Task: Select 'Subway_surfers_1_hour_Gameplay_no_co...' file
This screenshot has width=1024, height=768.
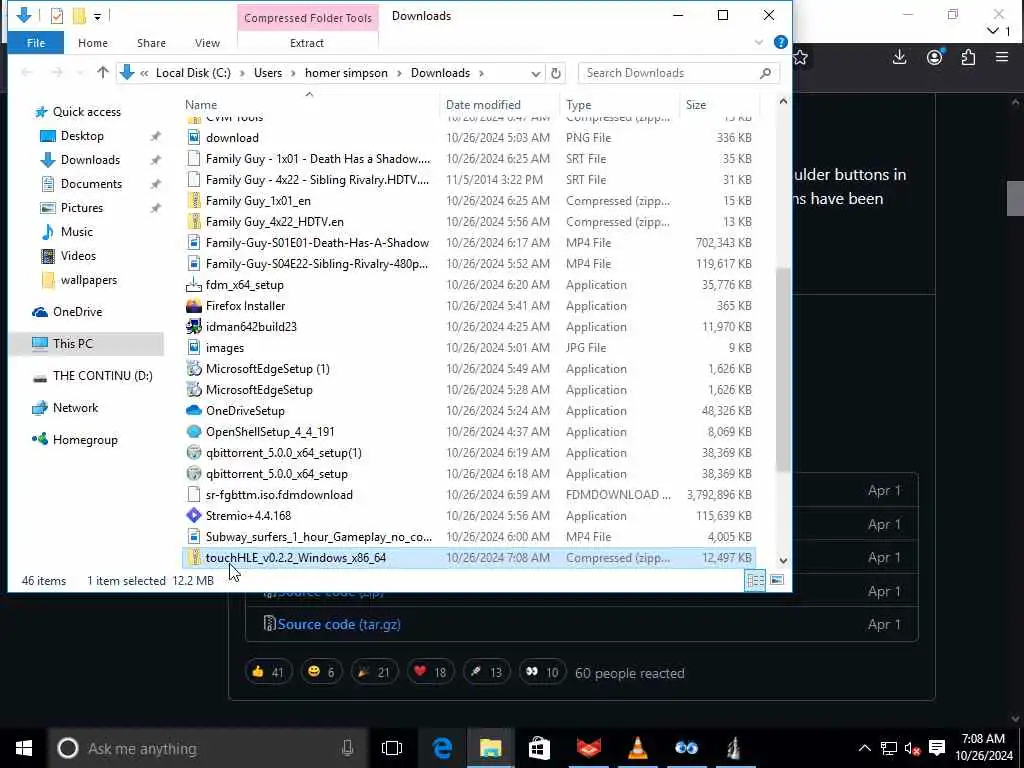Action: 319,537
